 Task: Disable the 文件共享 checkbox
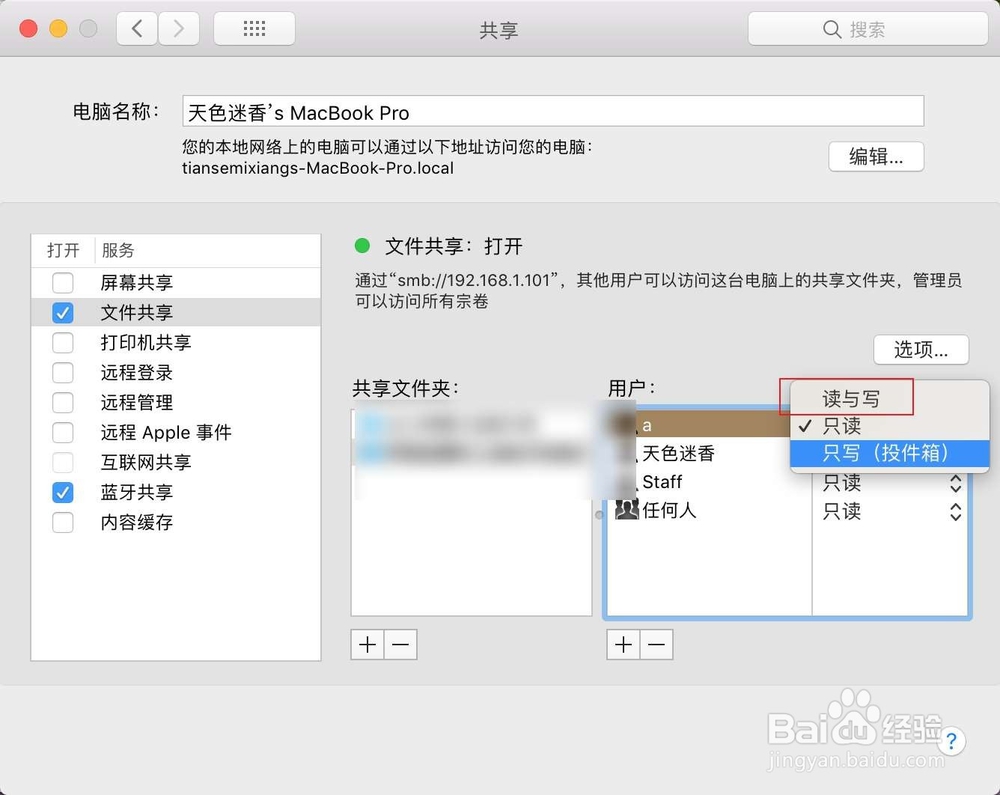(63, 312)
